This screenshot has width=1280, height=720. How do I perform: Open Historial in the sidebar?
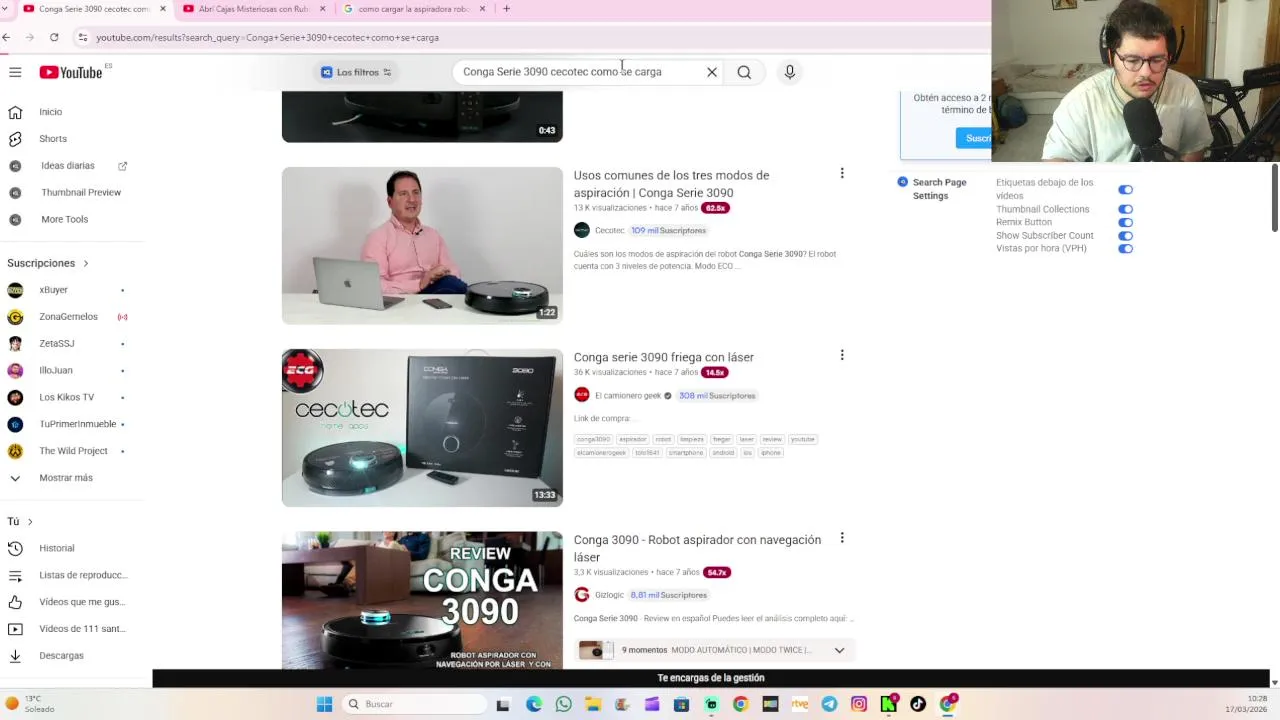pyautogui.click(x=56, y=549)
